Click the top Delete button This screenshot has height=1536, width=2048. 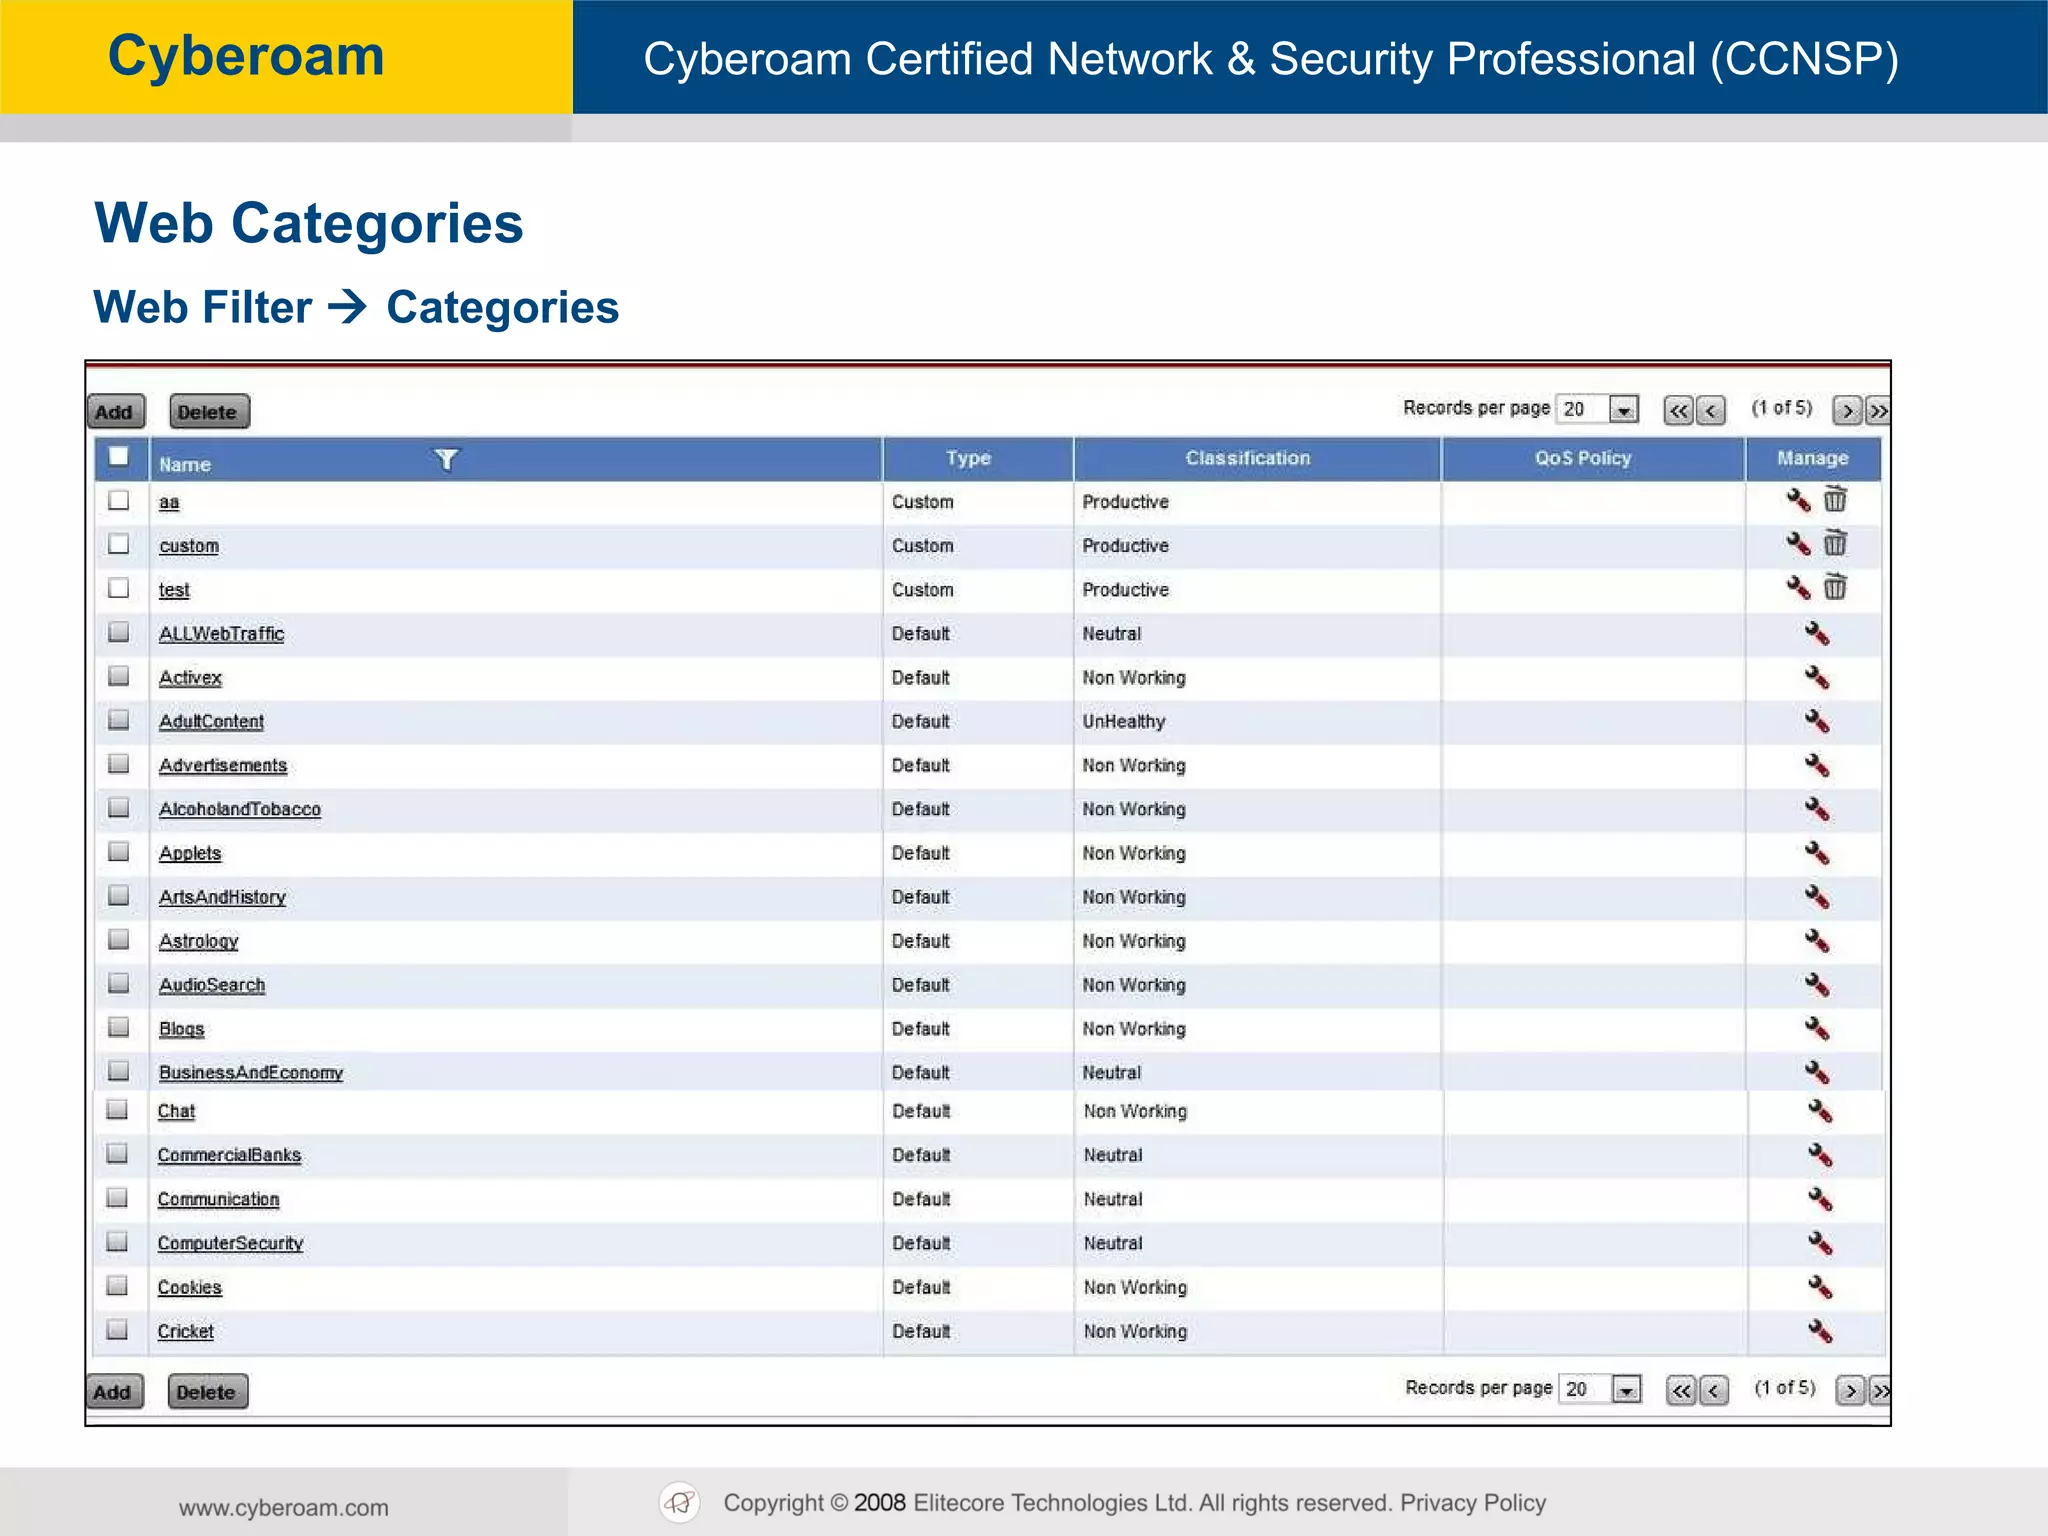coord(208,412)
